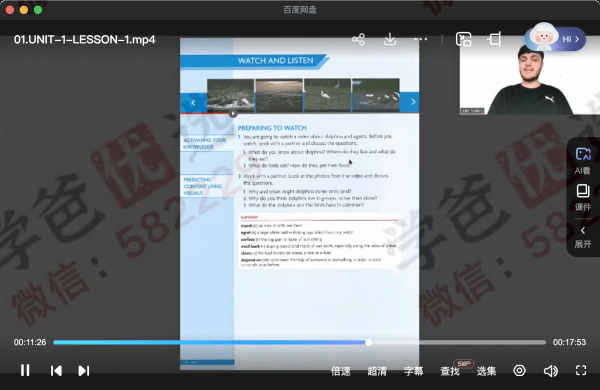
Task: Open the 查找 search feature
Action: tap(450, 371)
